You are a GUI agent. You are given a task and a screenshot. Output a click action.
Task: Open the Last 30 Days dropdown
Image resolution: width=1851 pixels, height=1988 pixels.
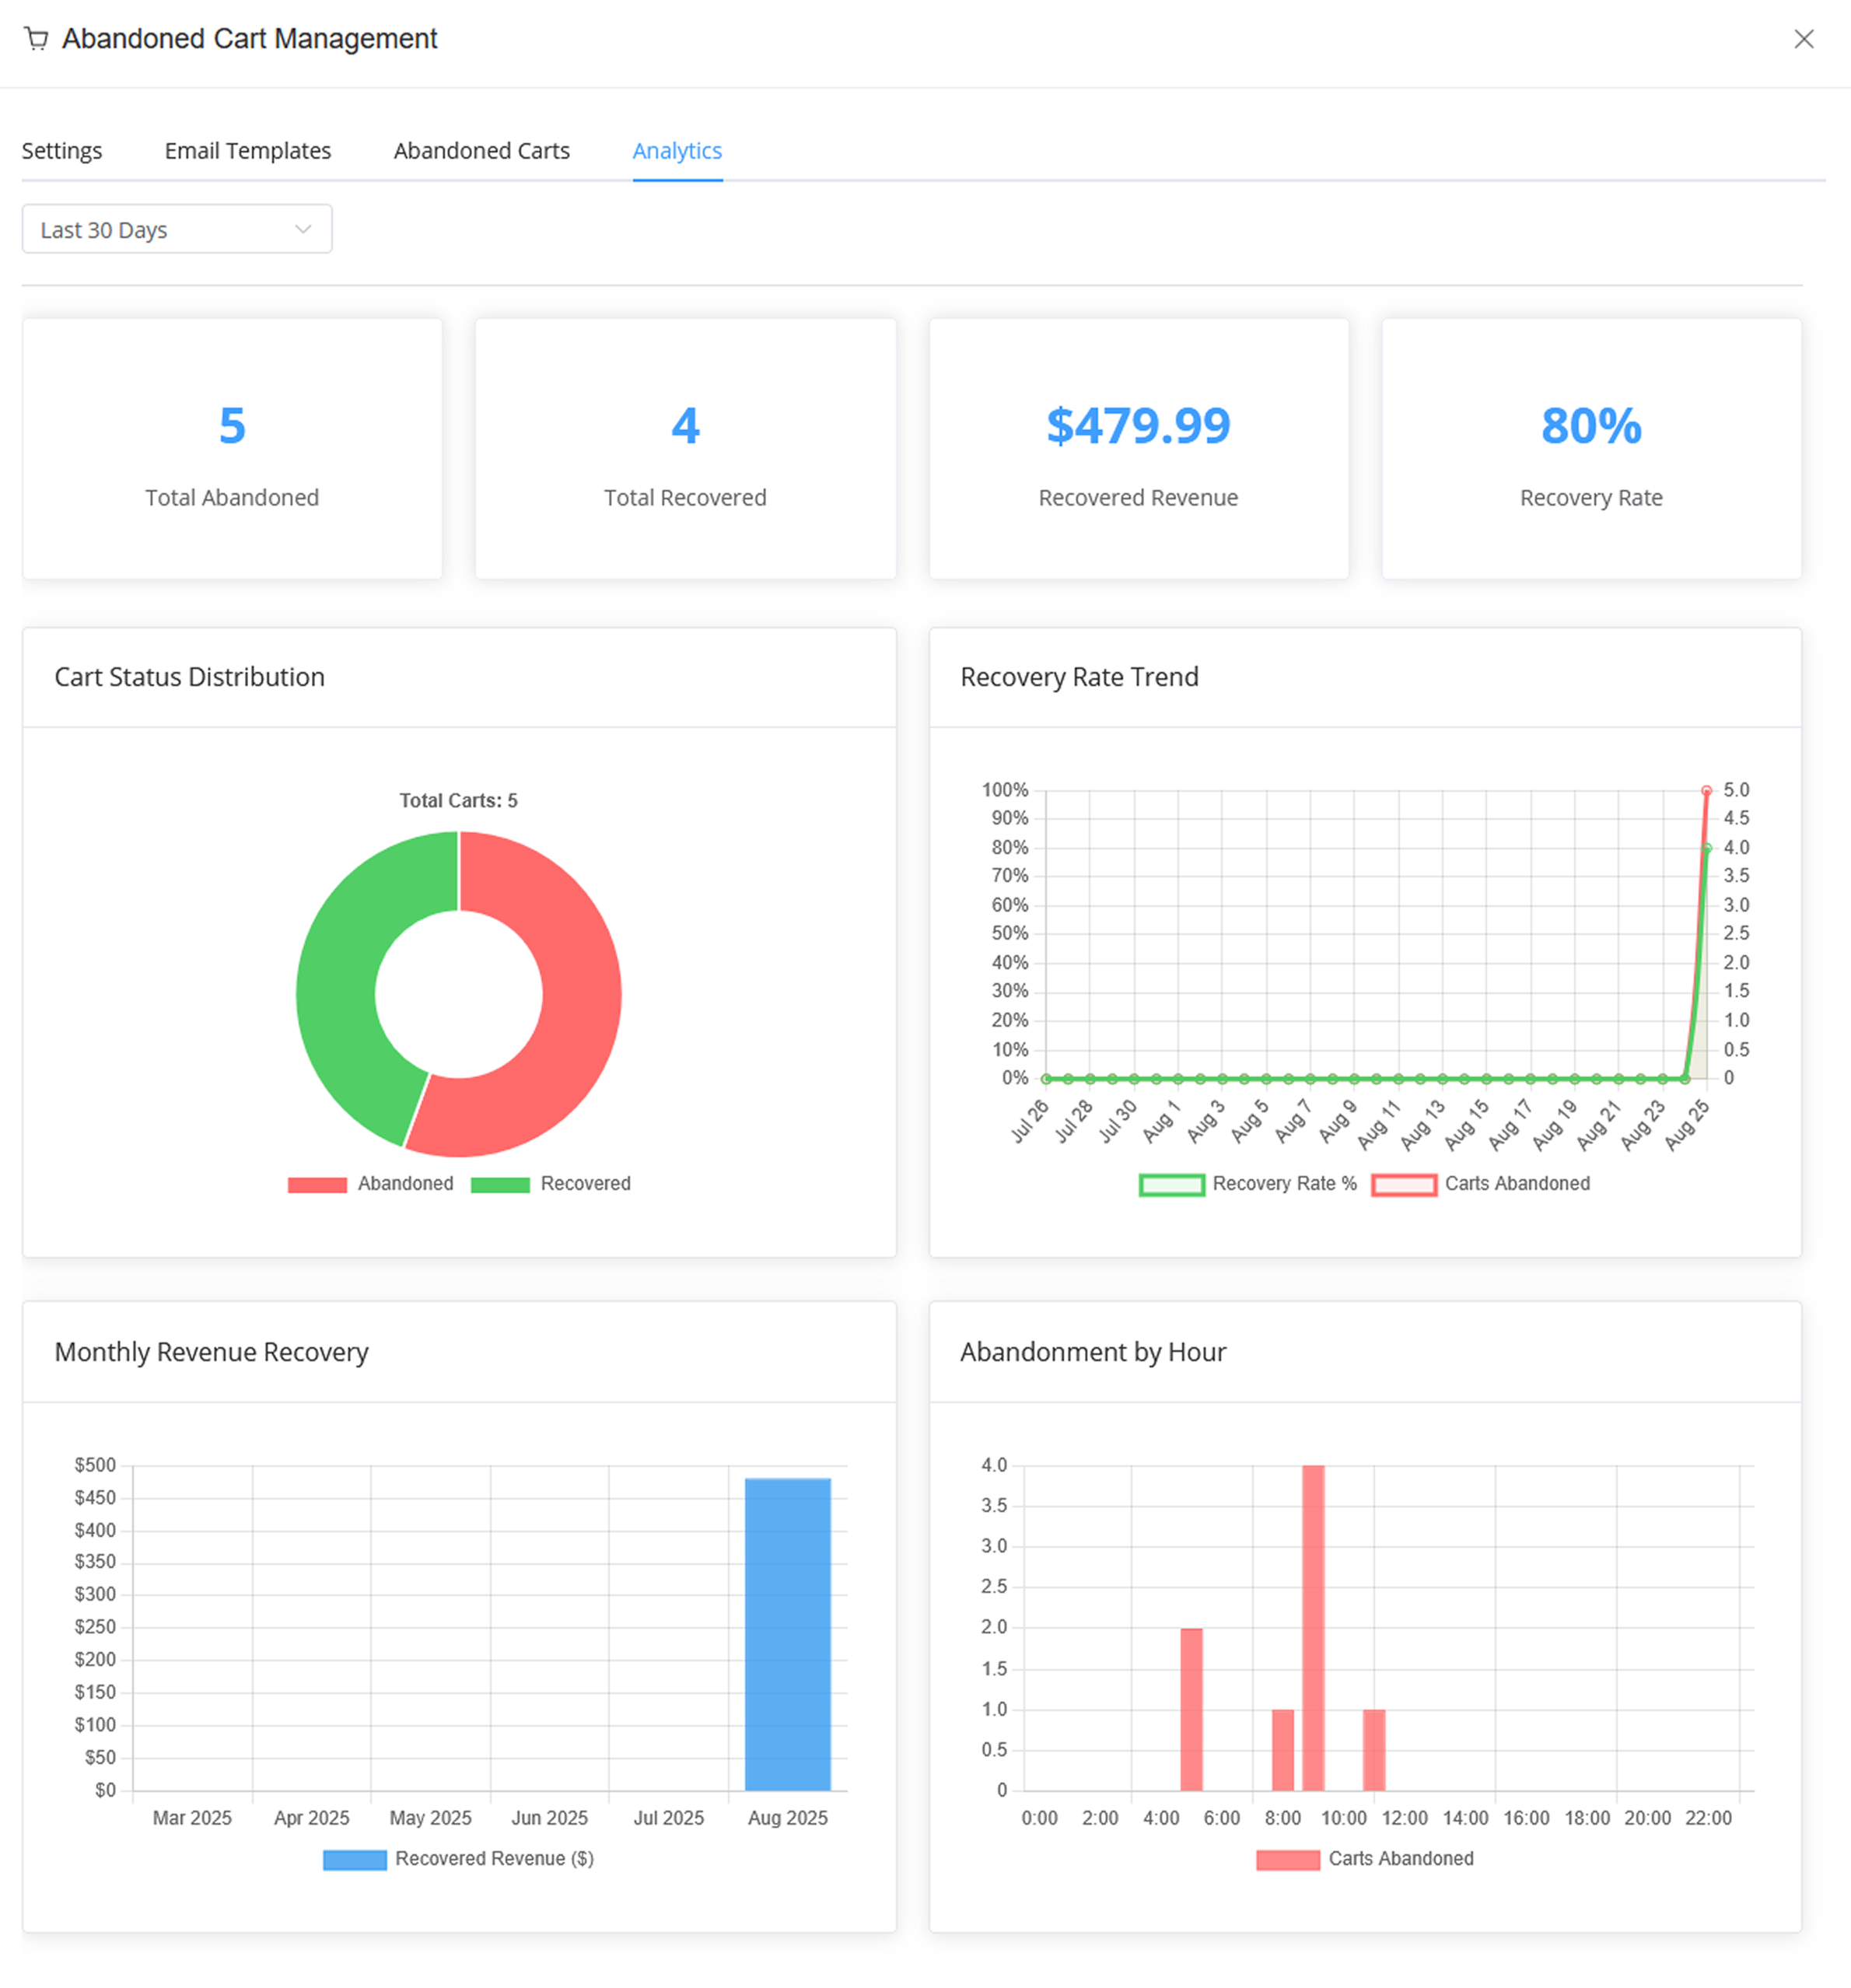pyautogui.click(x=176, y=230)
